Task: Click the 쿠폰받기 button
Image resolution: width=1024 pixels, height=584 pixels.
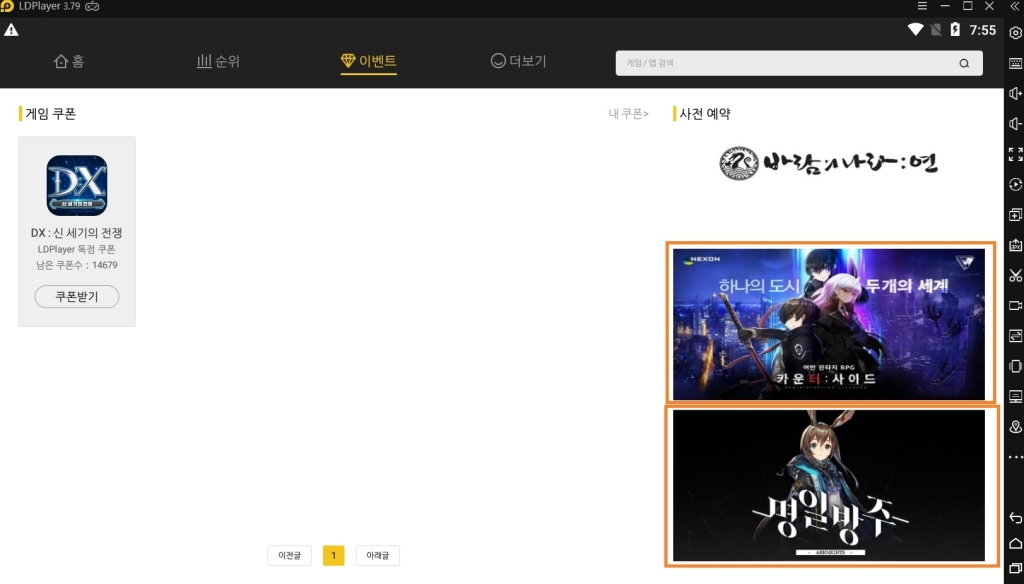Action: pyautogui.click(x=77, y=297)
